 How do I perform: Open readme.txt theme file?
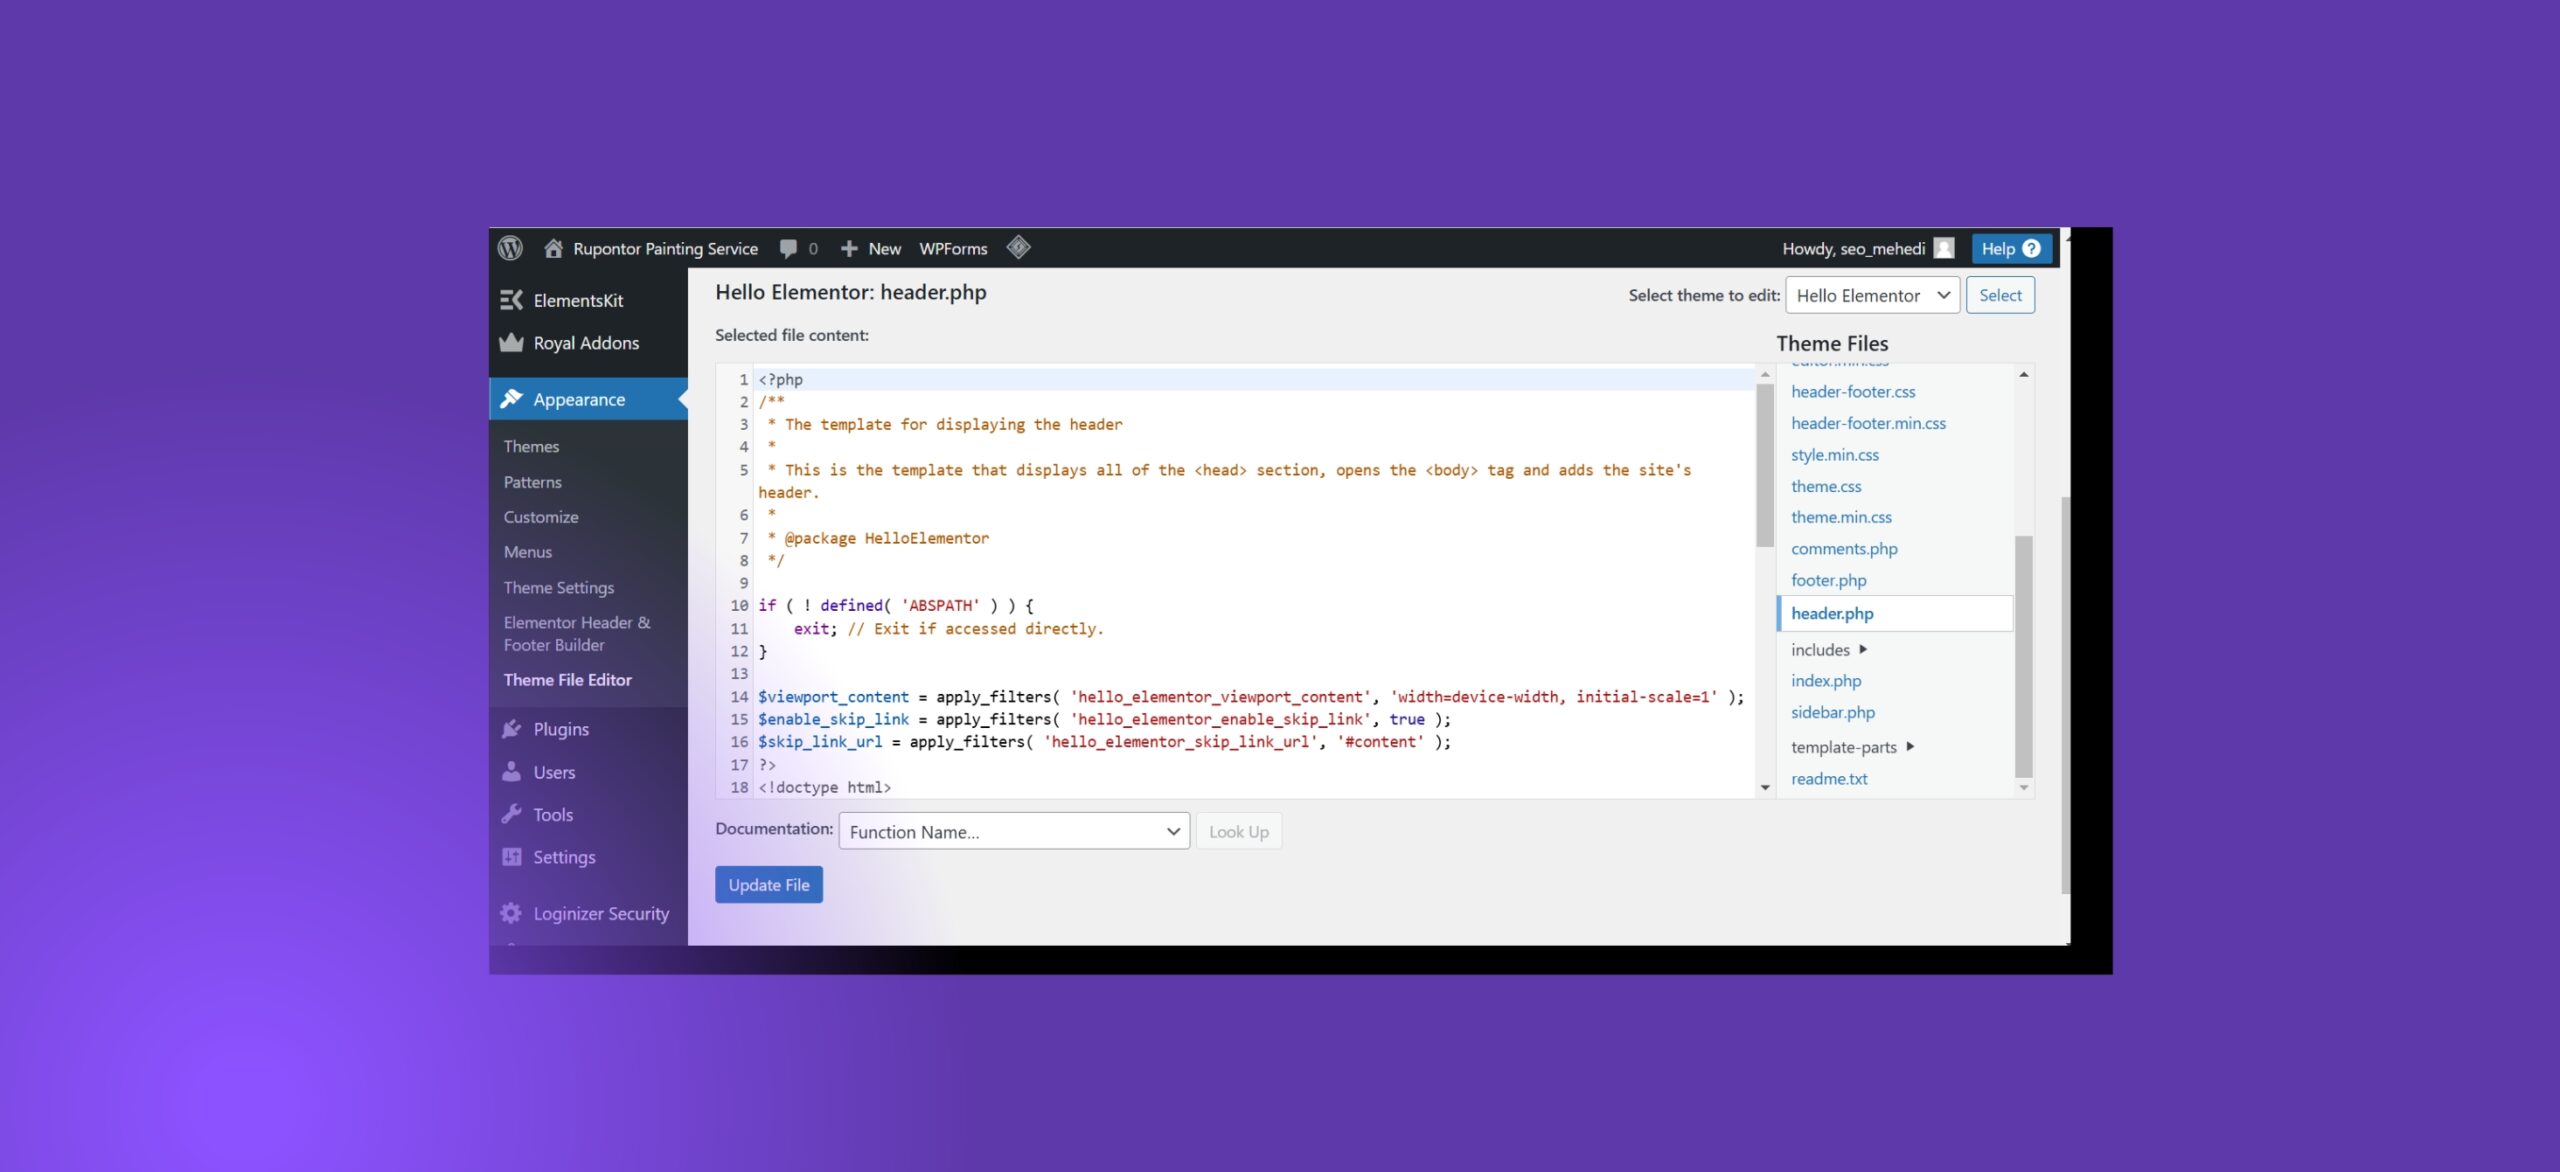(x=1829, y=779)
